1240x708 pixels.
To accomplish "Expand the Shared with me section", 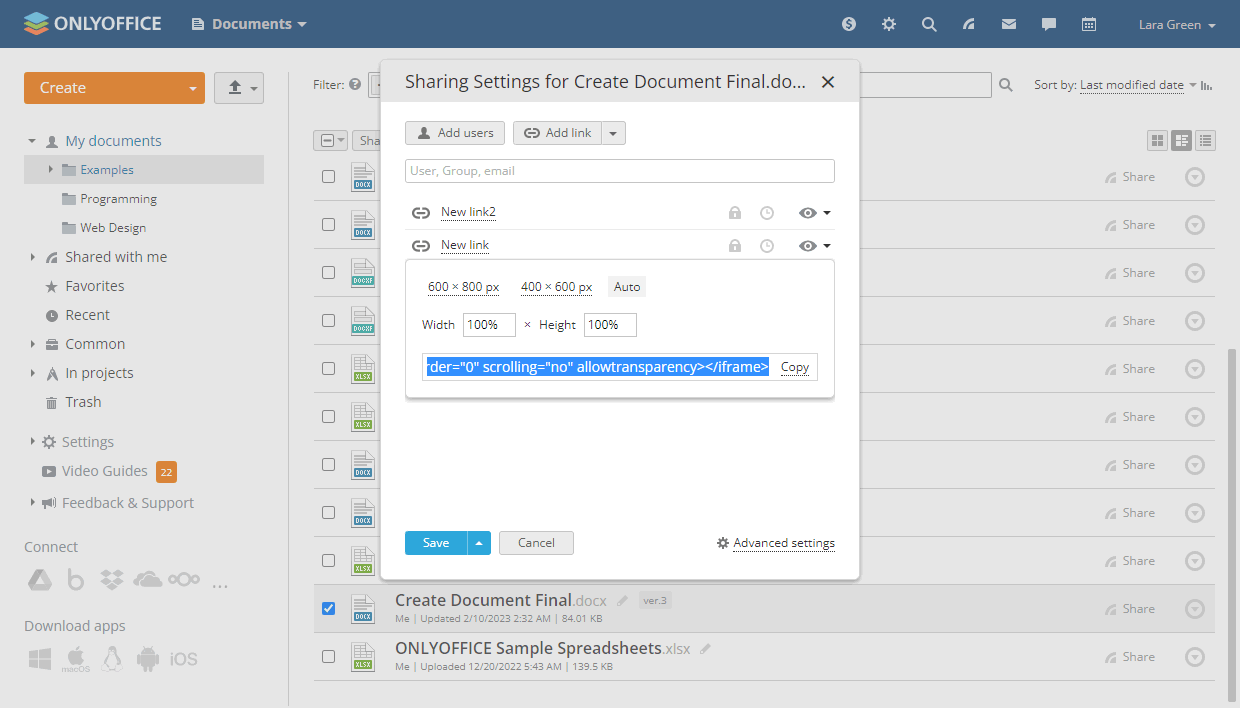I will coord(31,256).
